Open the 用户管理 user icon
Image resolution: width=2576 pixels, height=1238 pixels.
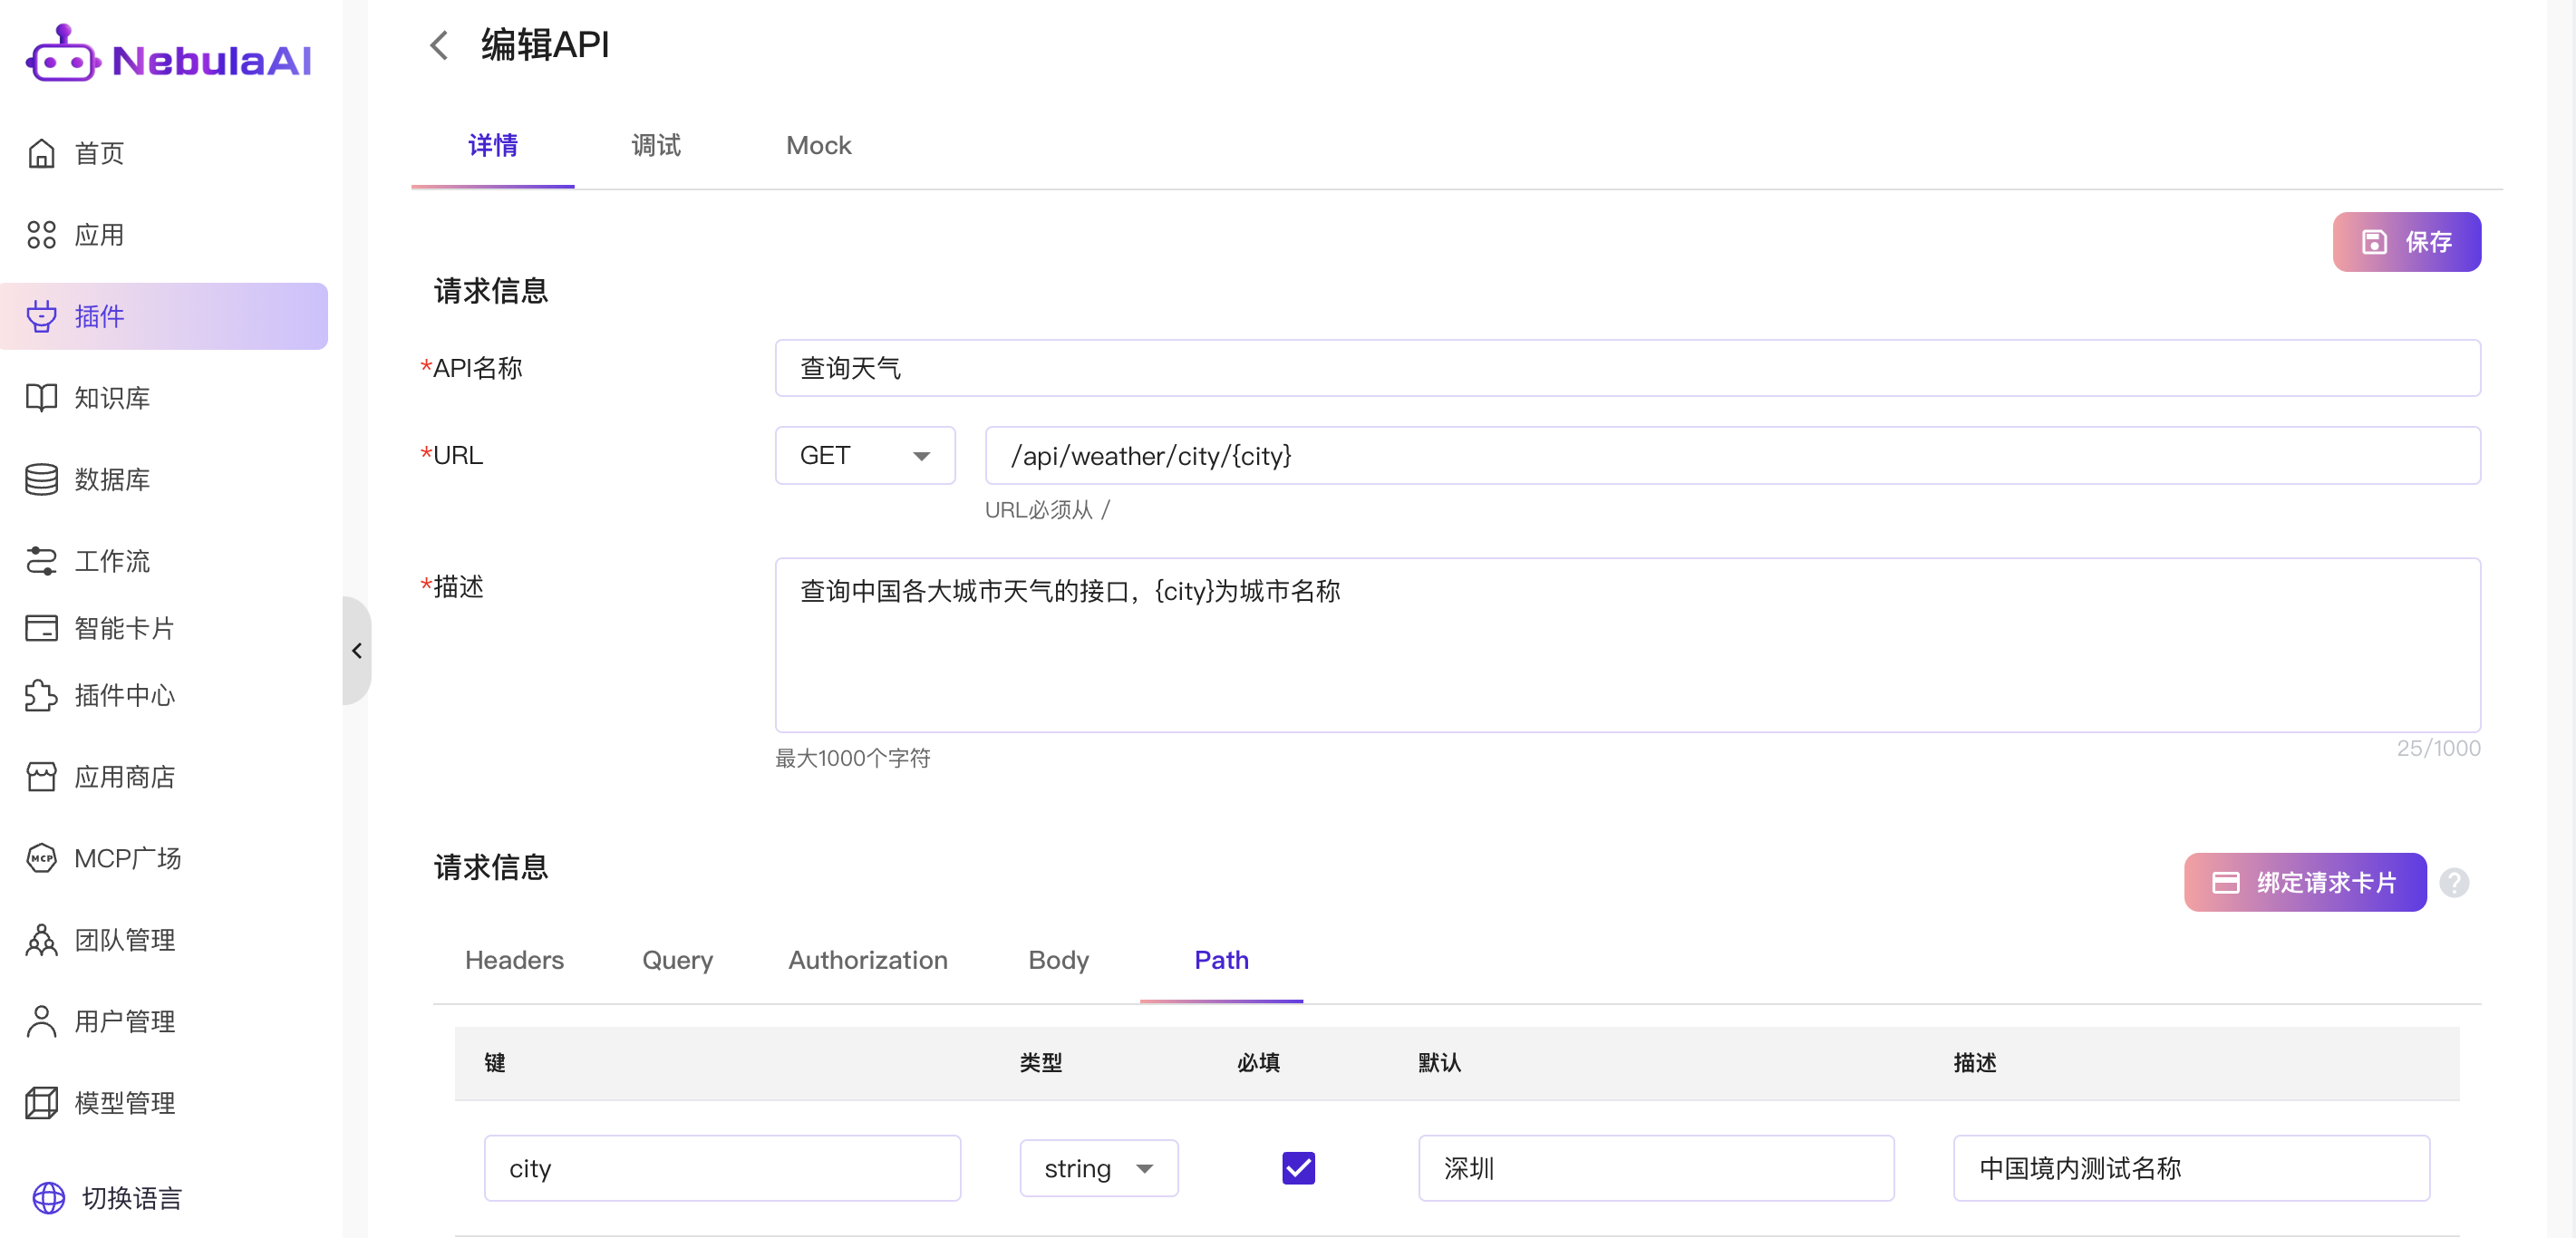pos(41,1021)
